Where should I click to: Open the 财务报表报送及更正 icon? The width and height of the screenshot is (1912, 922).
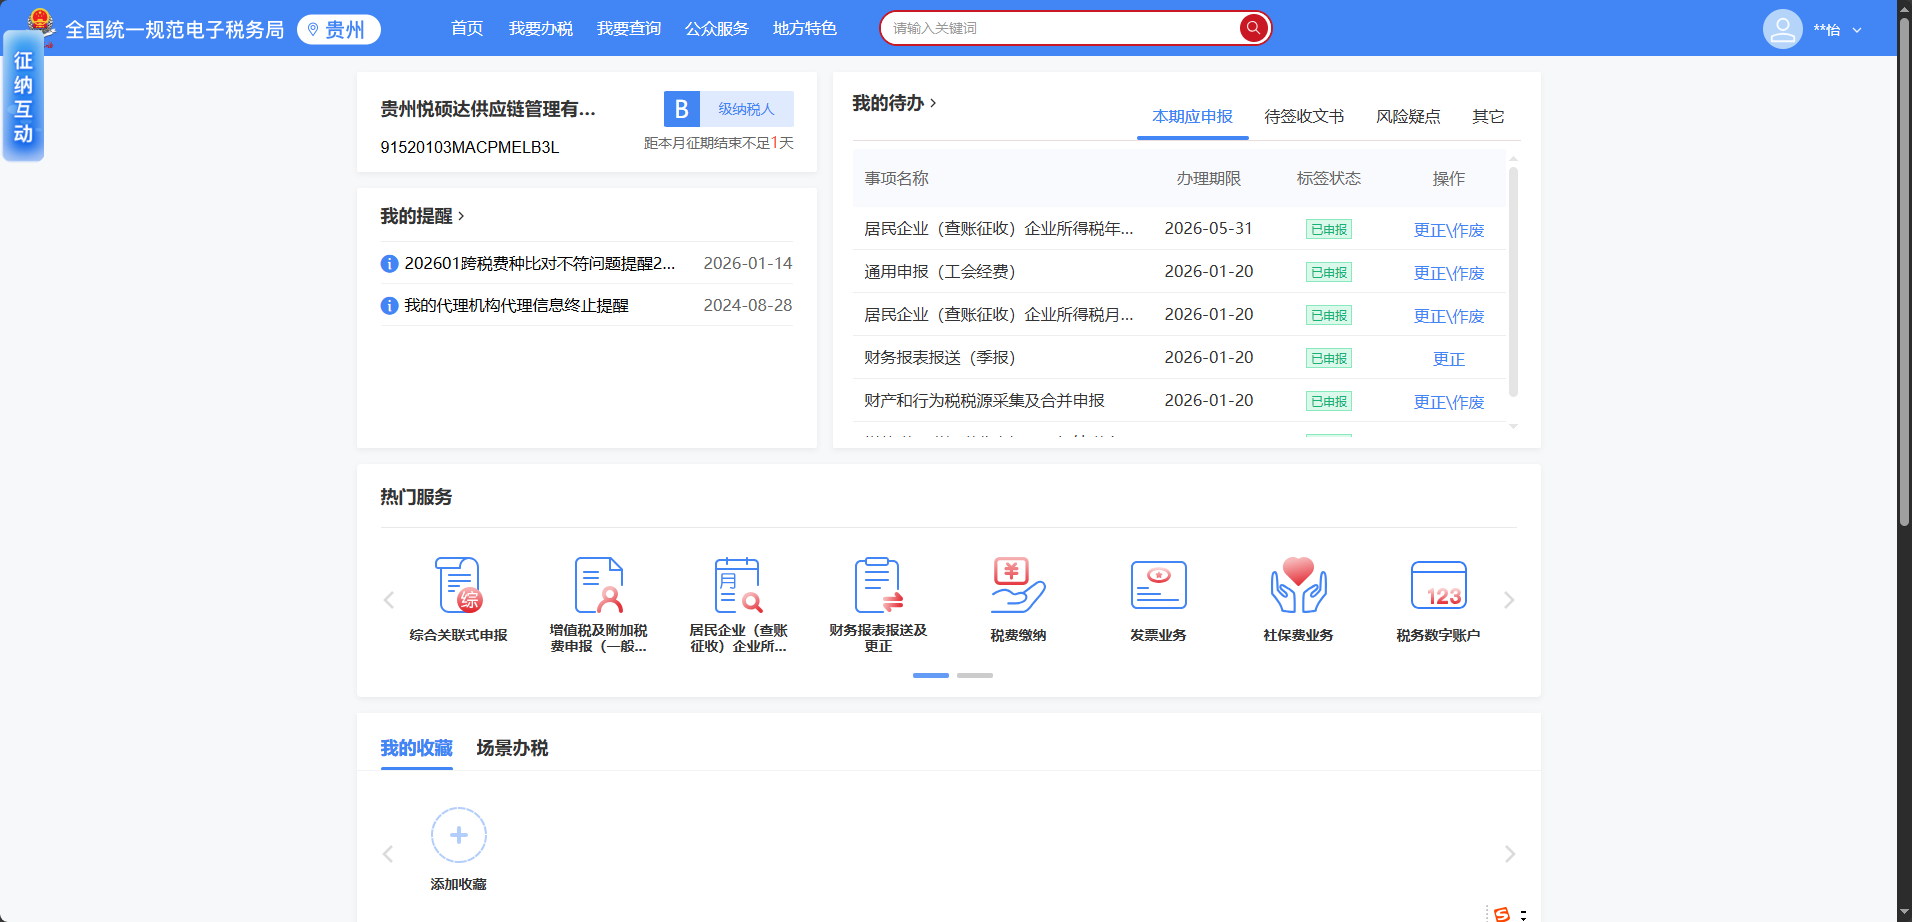878,586
